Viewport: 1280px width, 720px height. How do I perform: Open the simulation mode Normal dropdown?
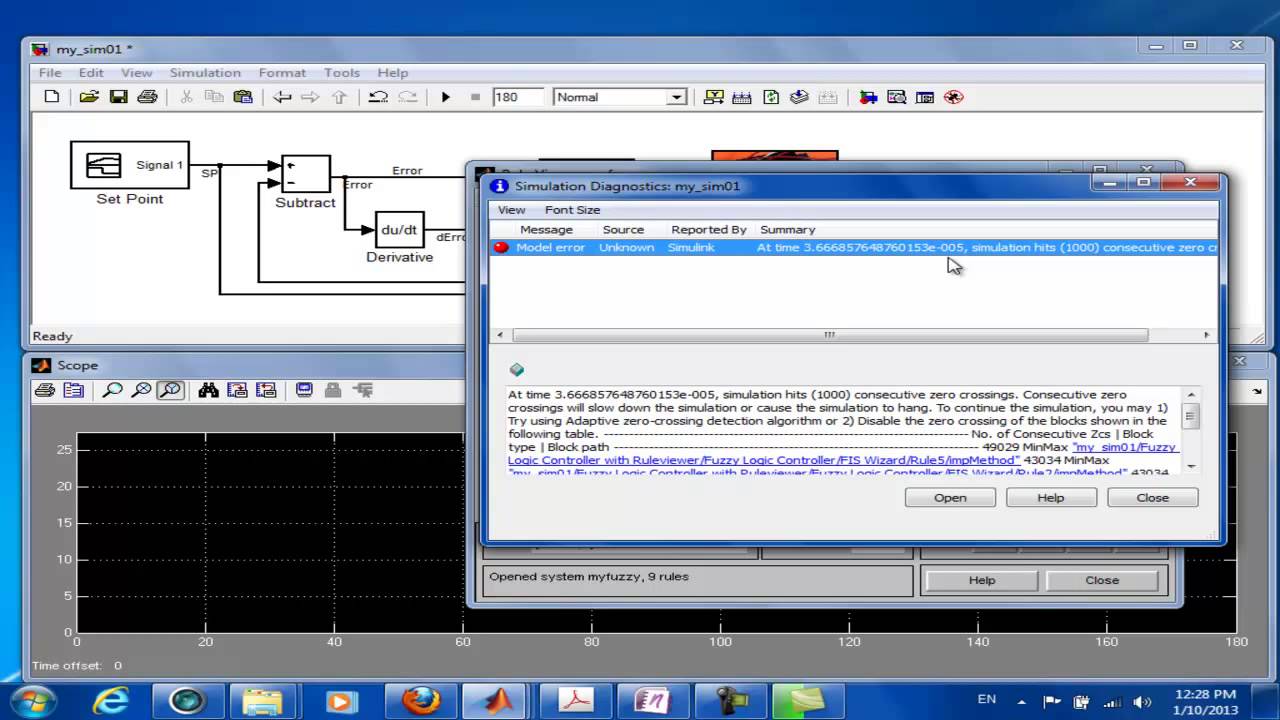(x=619, y=97)
